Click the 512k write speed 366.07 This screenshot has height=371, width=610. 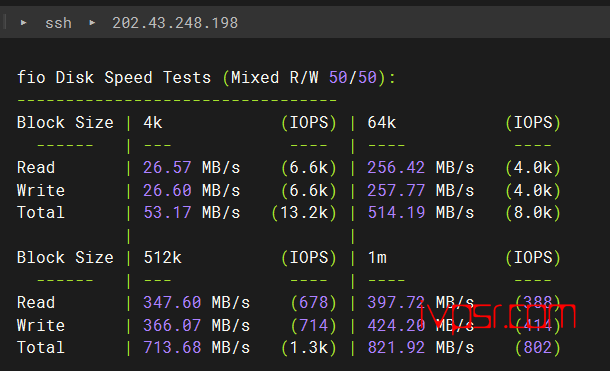172,325
